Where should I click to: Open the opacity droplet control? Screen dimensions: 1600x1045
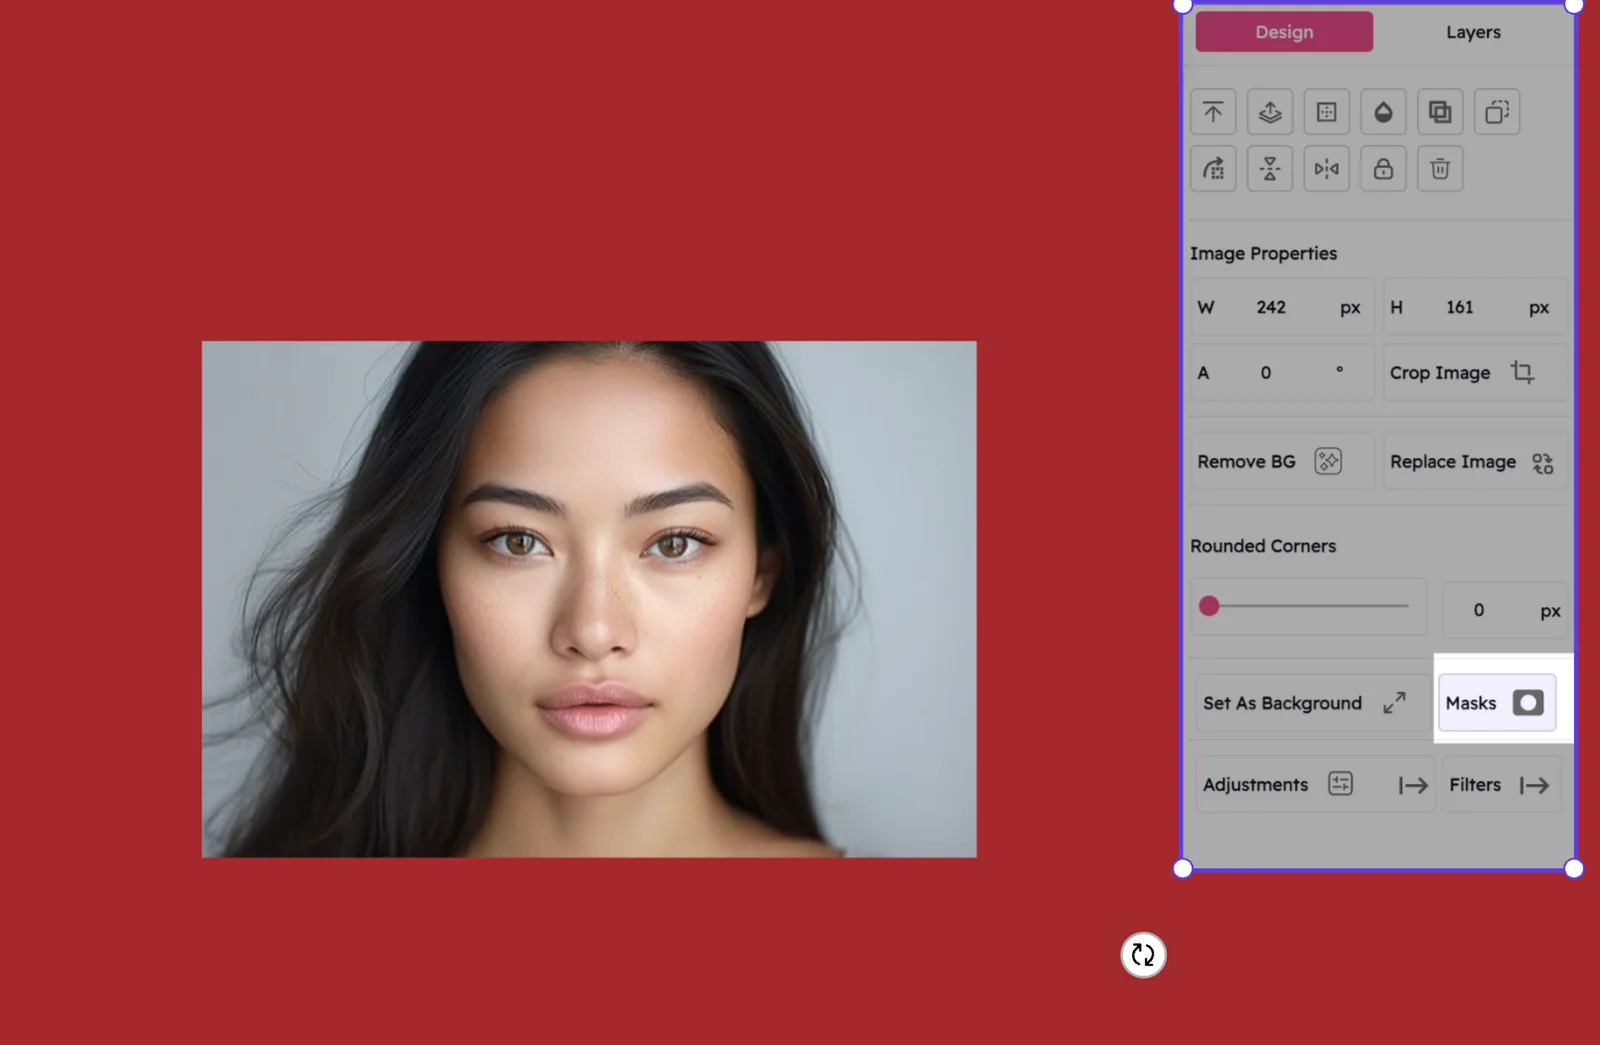[x=1383, y=112]
